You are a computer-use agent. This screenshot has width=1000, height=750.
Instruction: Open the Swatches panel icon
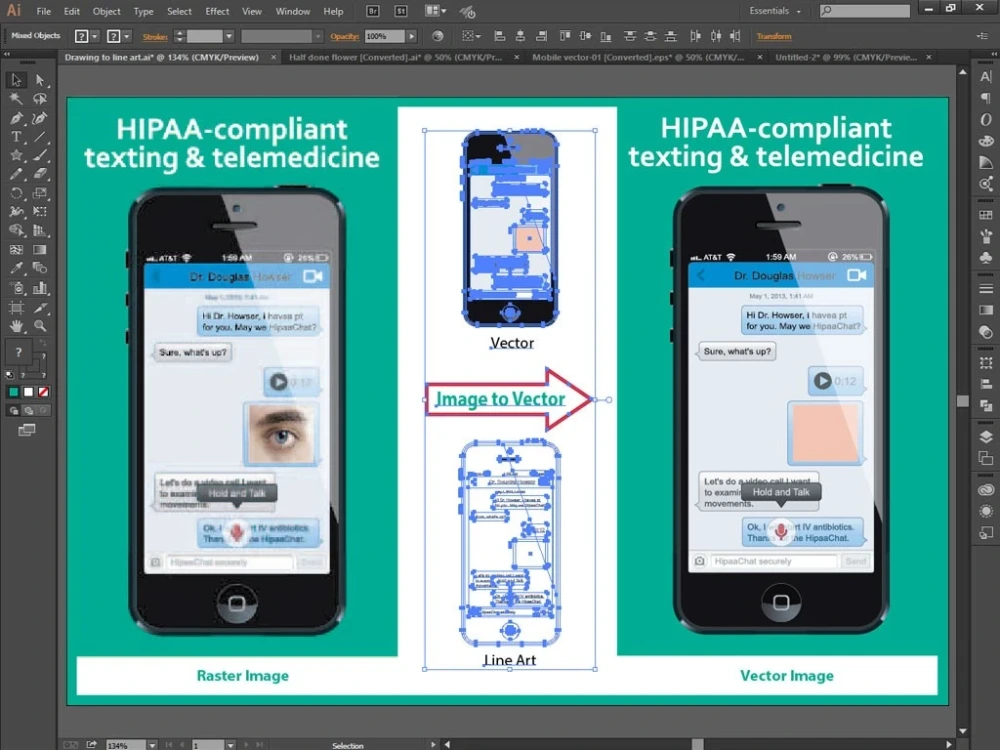pyautogui.click(x=986, y=215)
